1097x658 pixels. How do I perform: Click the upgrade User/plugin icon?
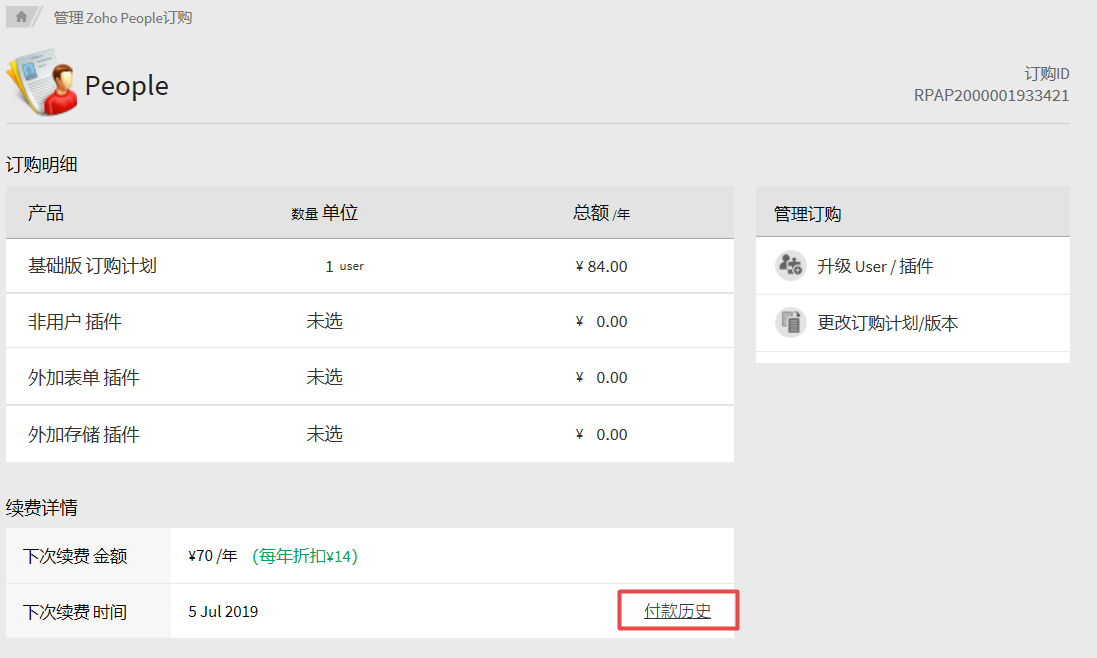pos(790,266)
